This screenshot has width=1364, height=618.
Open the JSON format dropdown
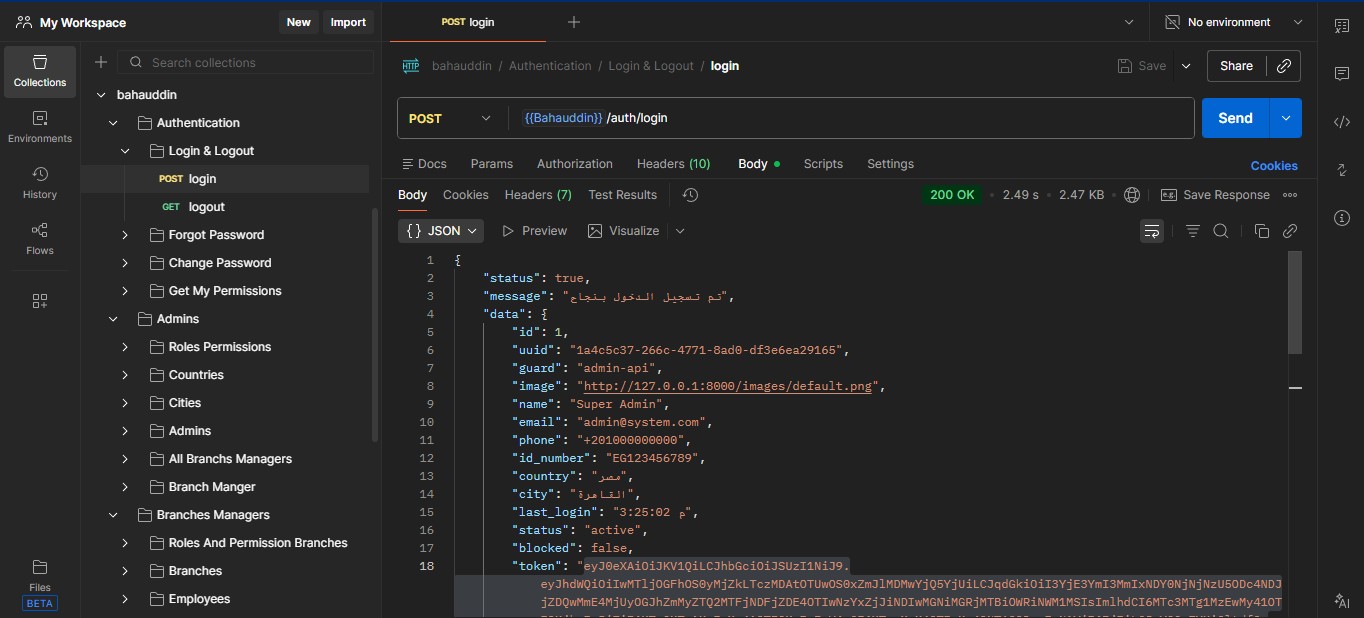tap(441, 231)
